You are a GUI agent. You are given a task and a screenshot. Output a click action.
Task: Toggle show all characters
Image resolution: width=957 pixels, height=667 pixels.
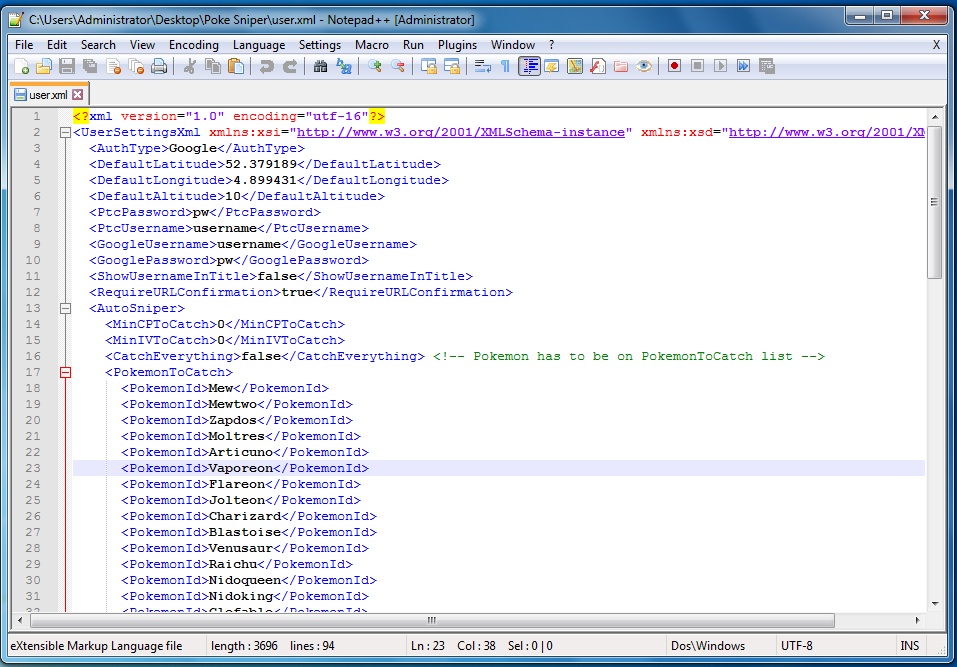tap(506, 66)
